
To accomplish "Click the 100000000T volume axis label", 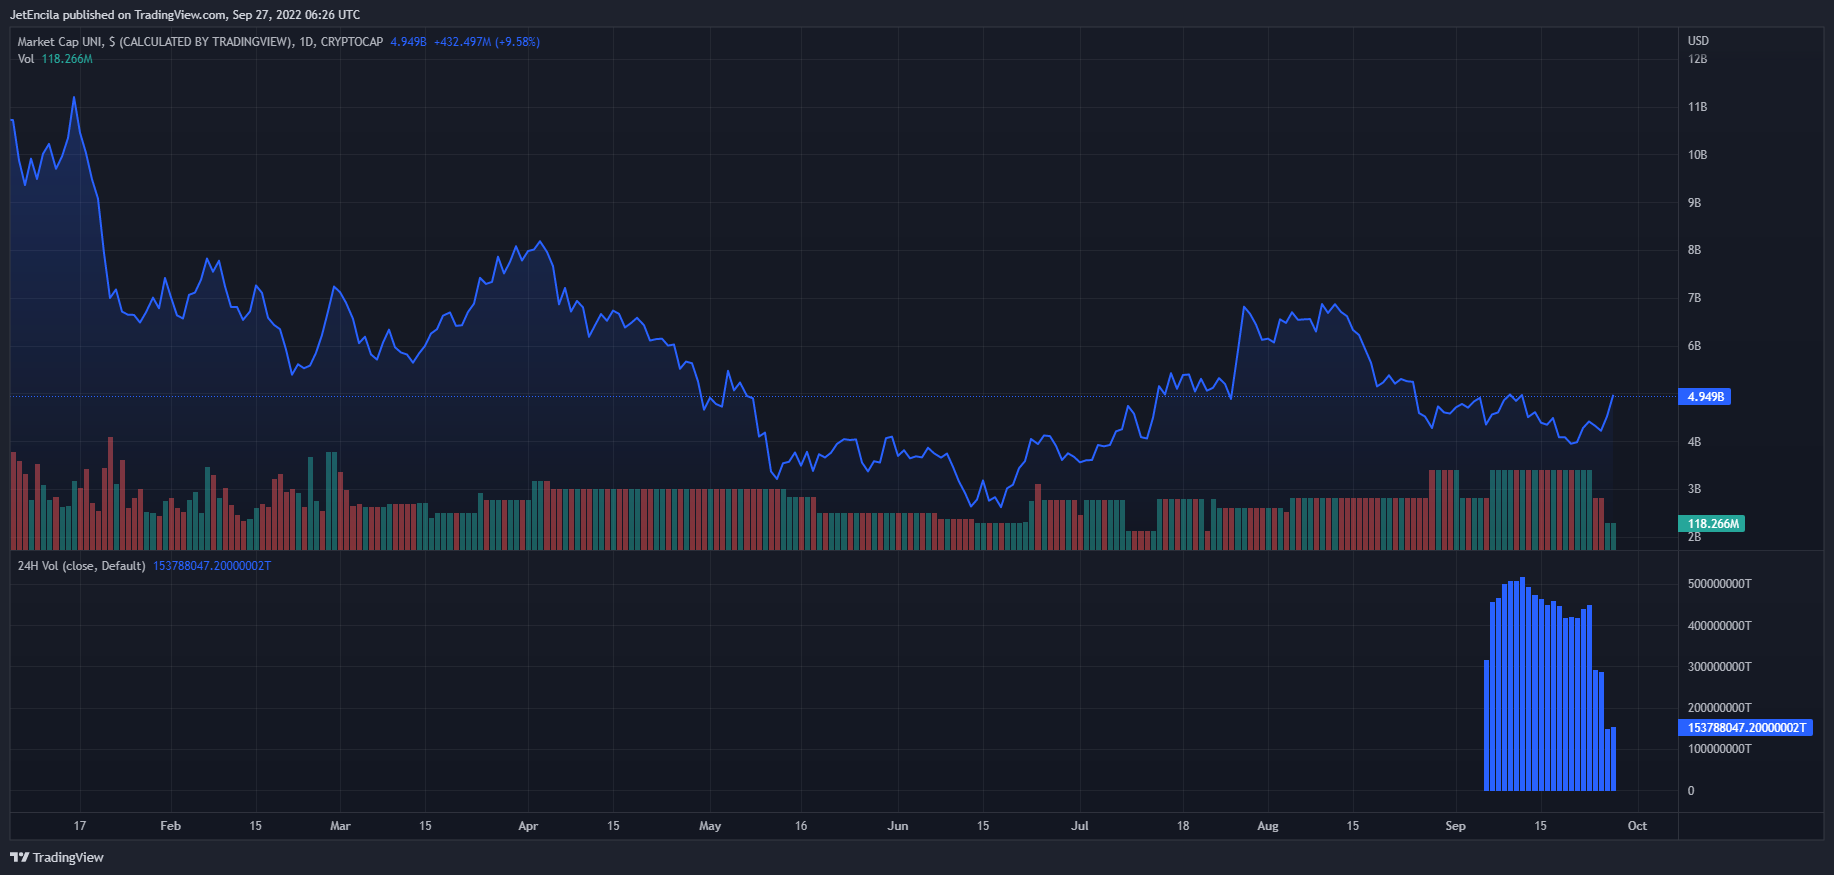I will point(1719,749).
